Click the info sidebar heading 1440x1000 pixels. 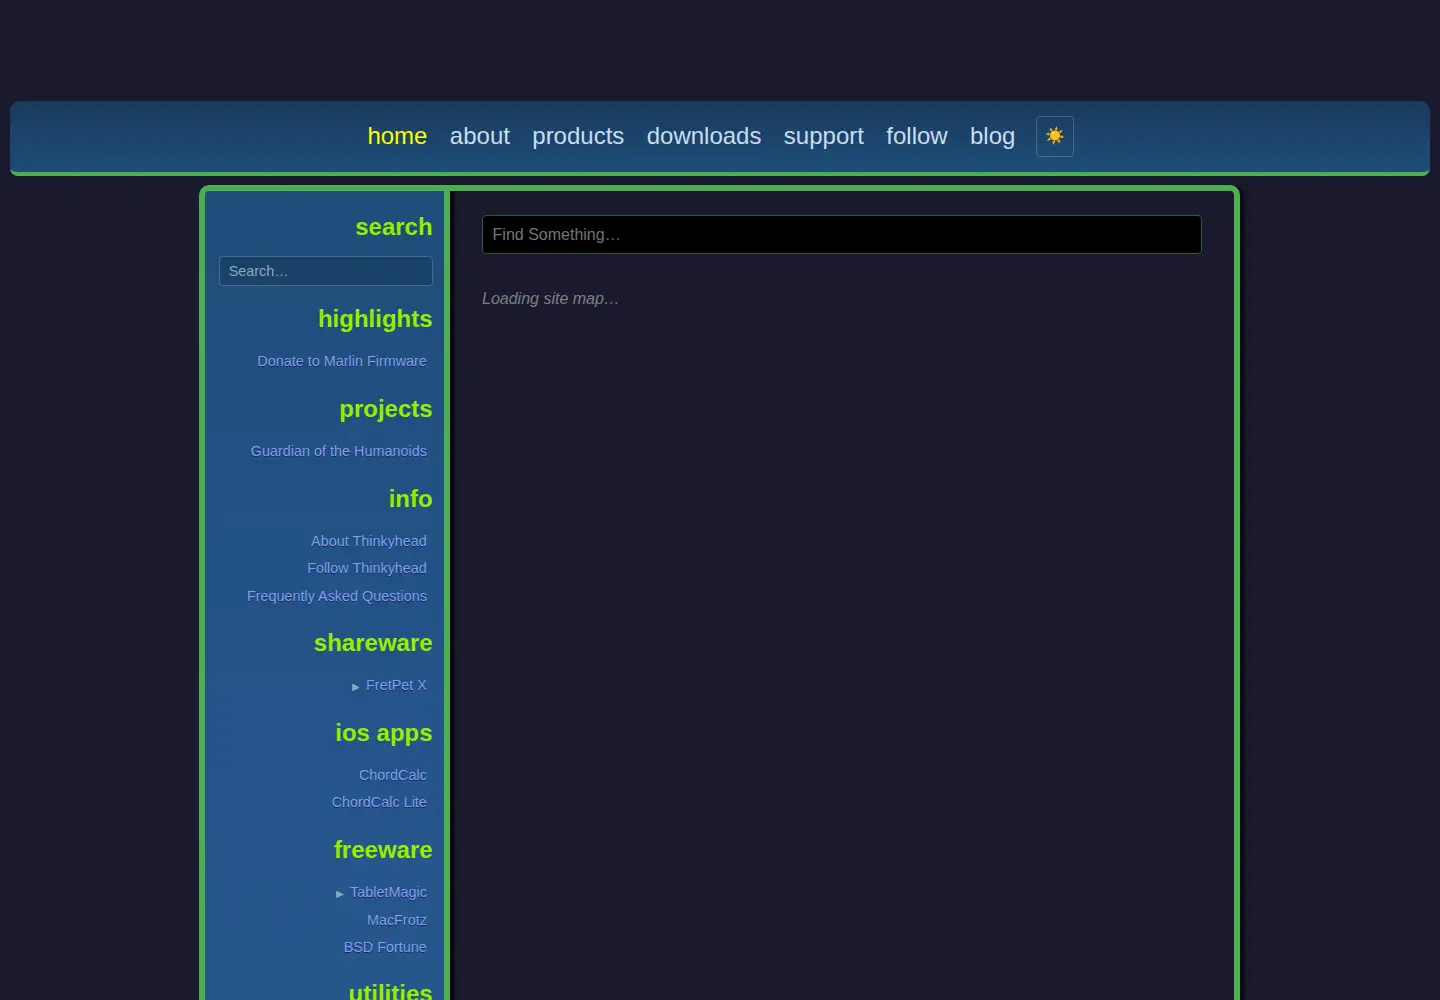pyautogui.click(x=411, y=499)
